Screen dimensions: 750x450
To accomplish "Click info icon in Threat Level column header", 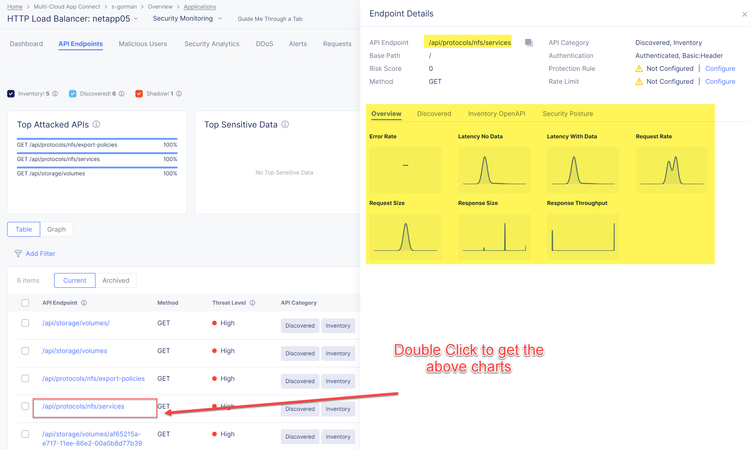I will pyautogui.click(x=252, y=303).
